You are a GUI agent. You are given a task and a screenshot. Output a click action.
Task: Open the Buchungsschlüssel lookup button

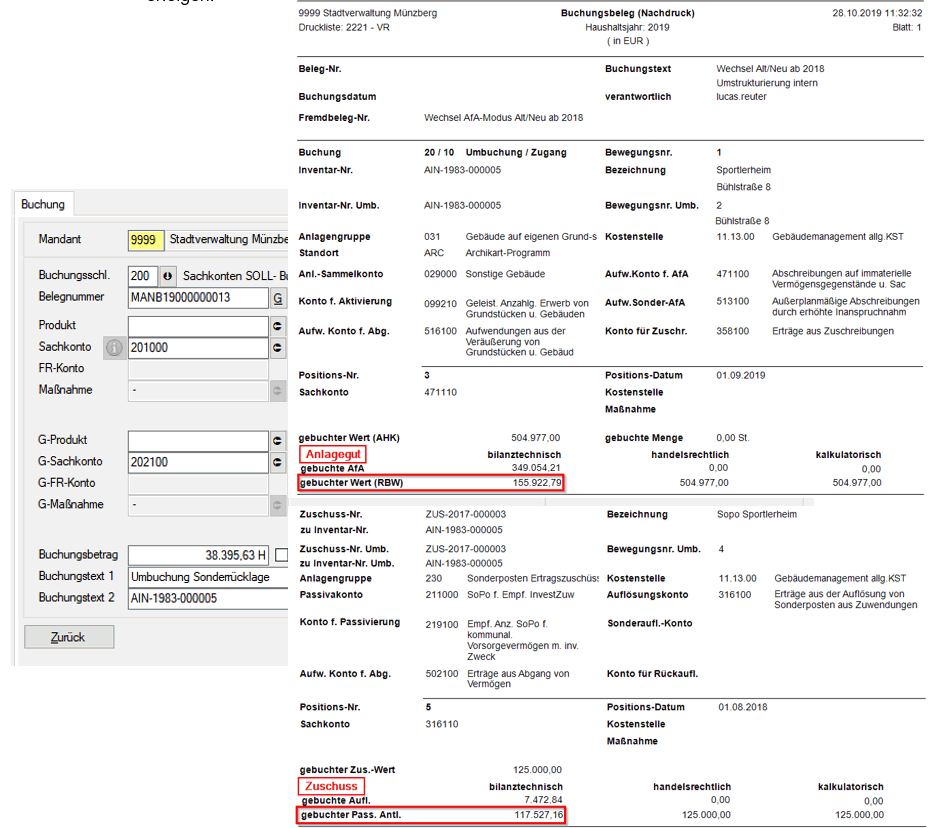(x=167, y=275)
